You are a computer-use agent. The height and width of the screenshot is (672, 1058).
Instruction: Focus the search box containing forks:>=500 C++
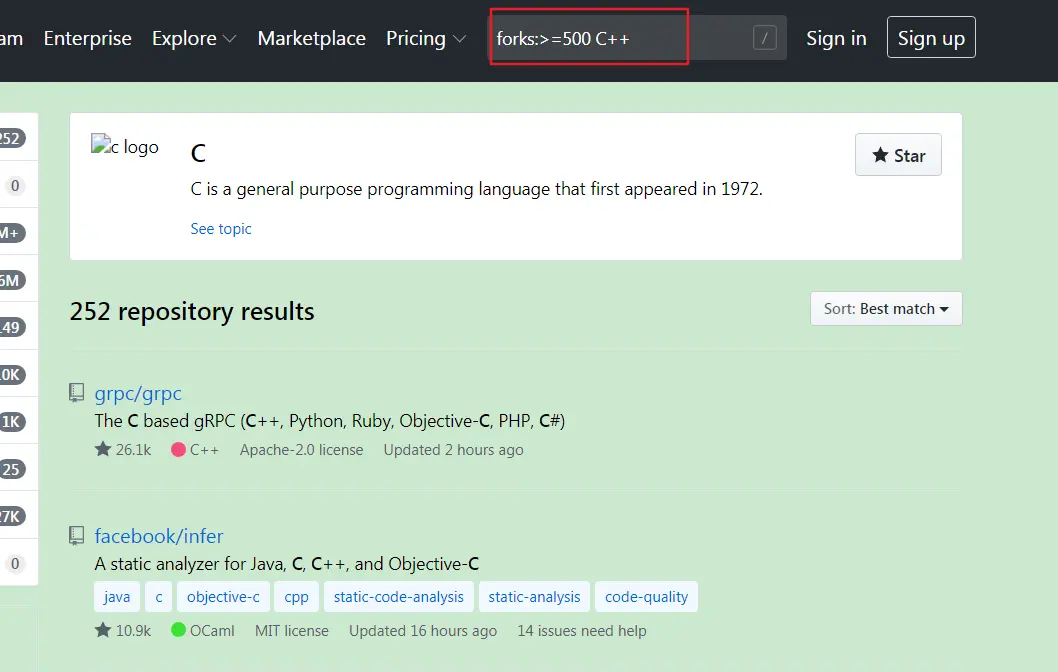[x=638, y=38]
